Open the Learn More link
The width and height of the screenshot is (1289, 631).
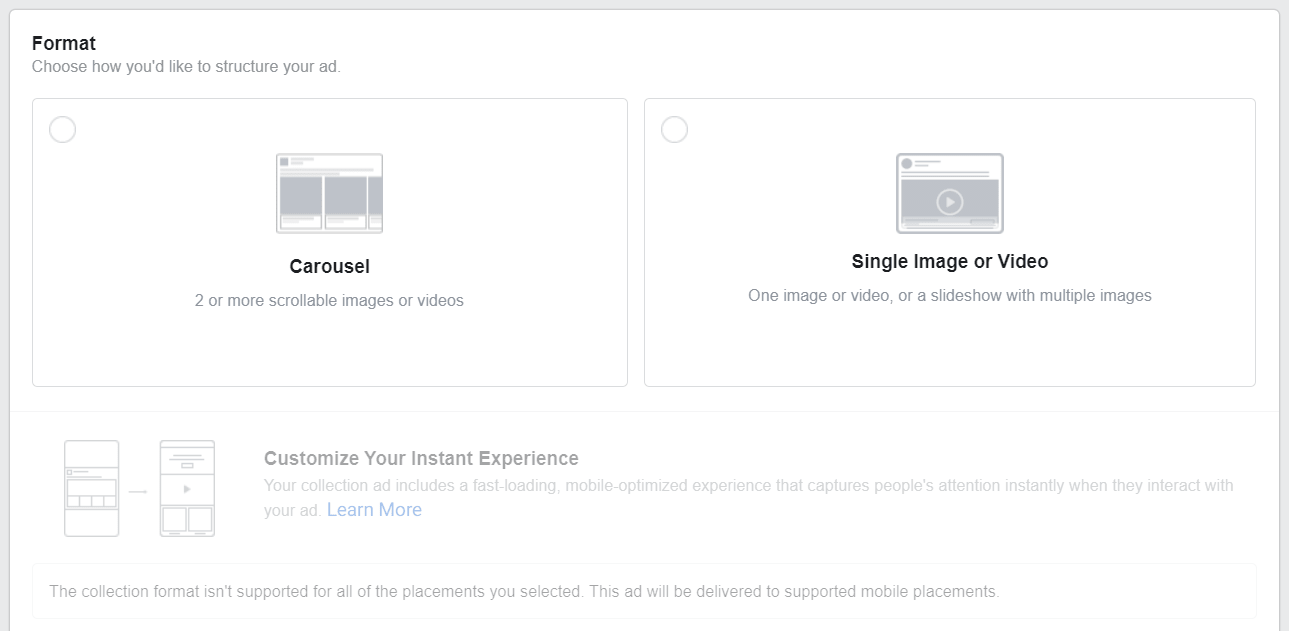[374, 510]
